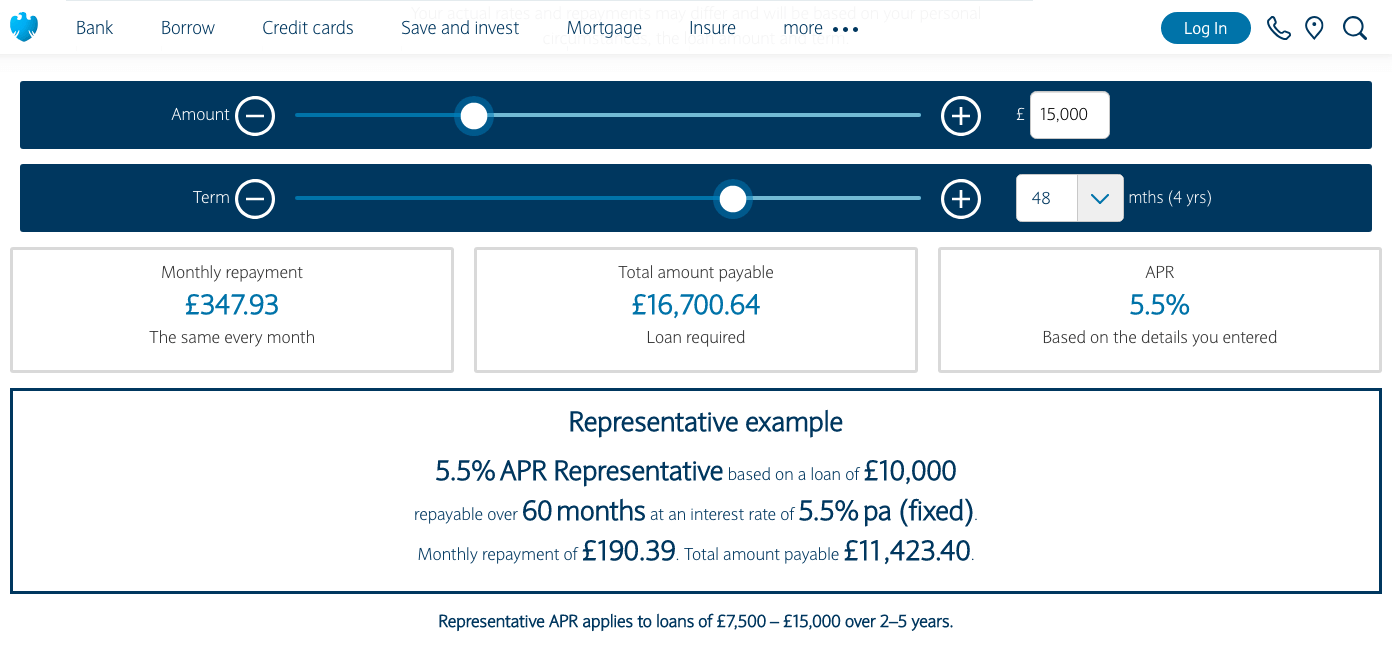
Task: Expand the more menu dots
Action: pos(846,29)
